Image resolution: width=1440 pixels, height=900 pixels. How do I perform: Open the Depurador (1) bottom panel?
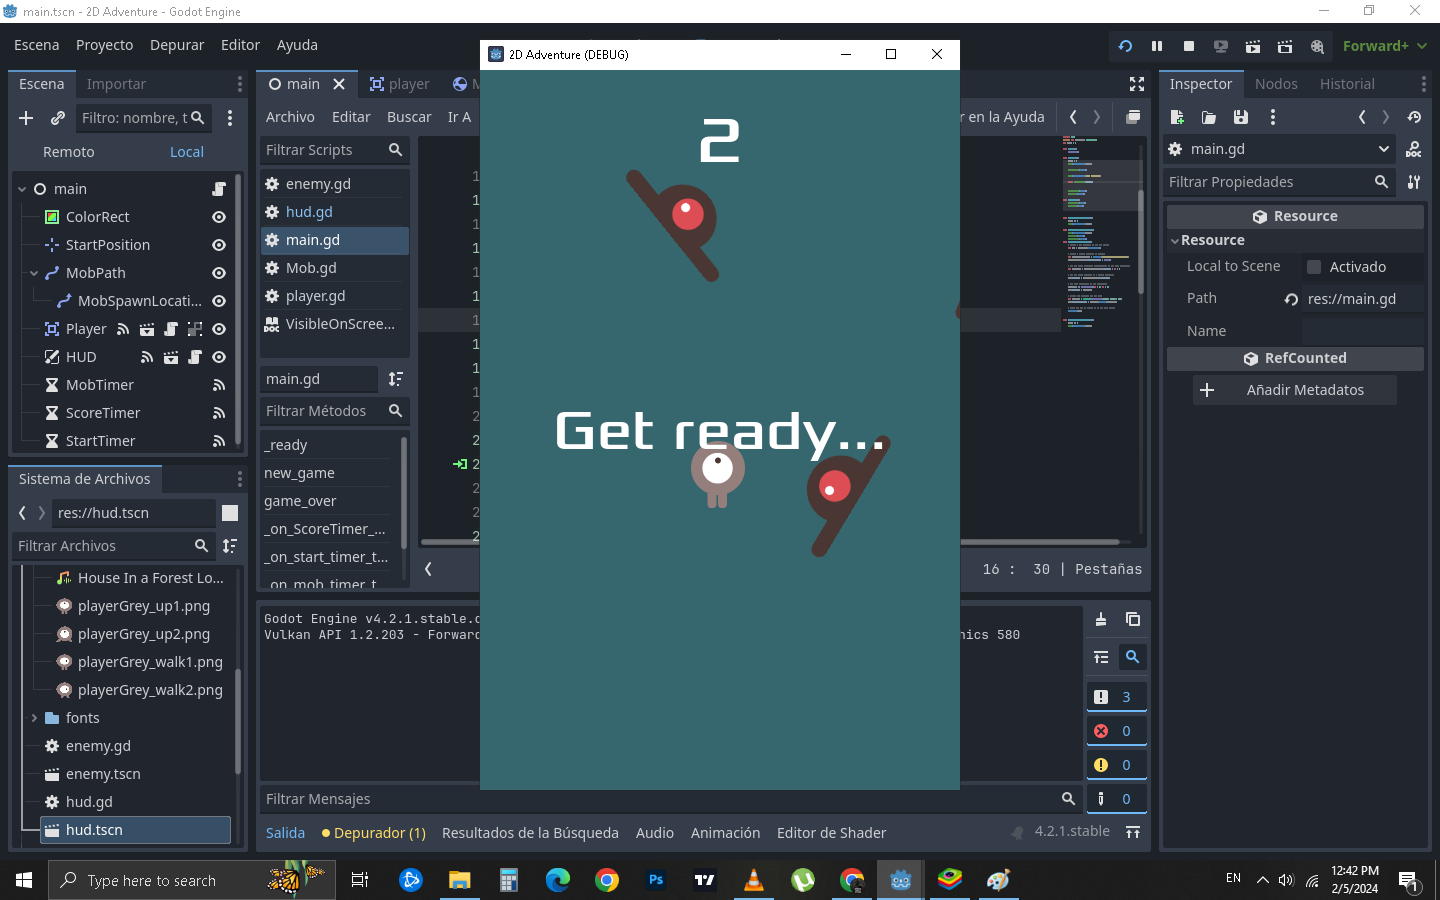point(374,833)
